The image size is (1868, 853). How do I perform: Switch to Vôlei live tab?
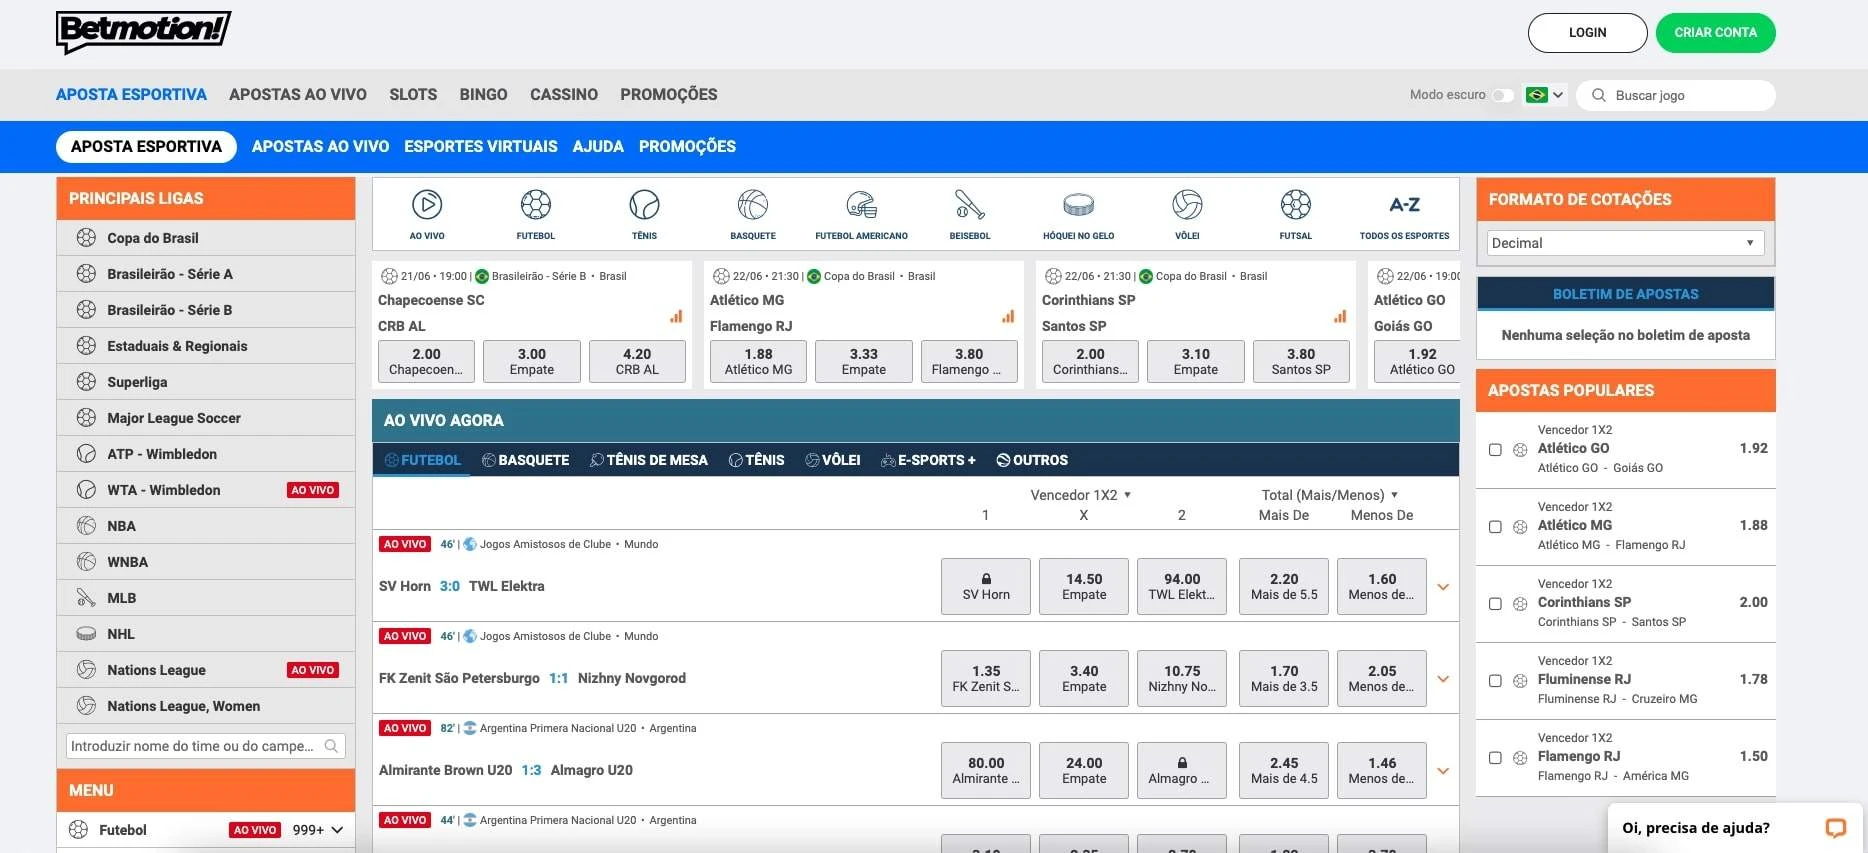coord(832,460)
